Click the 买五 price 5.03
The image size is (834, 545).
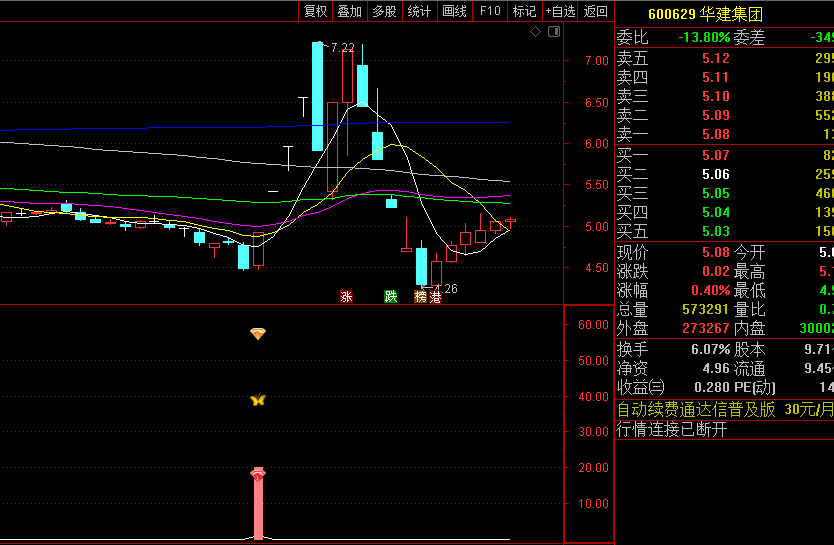715,231
